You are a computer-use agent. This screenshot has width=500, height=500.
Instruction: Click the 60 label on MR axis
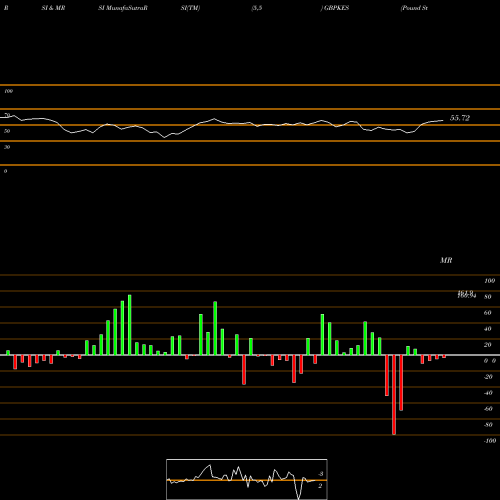(488, 313)
